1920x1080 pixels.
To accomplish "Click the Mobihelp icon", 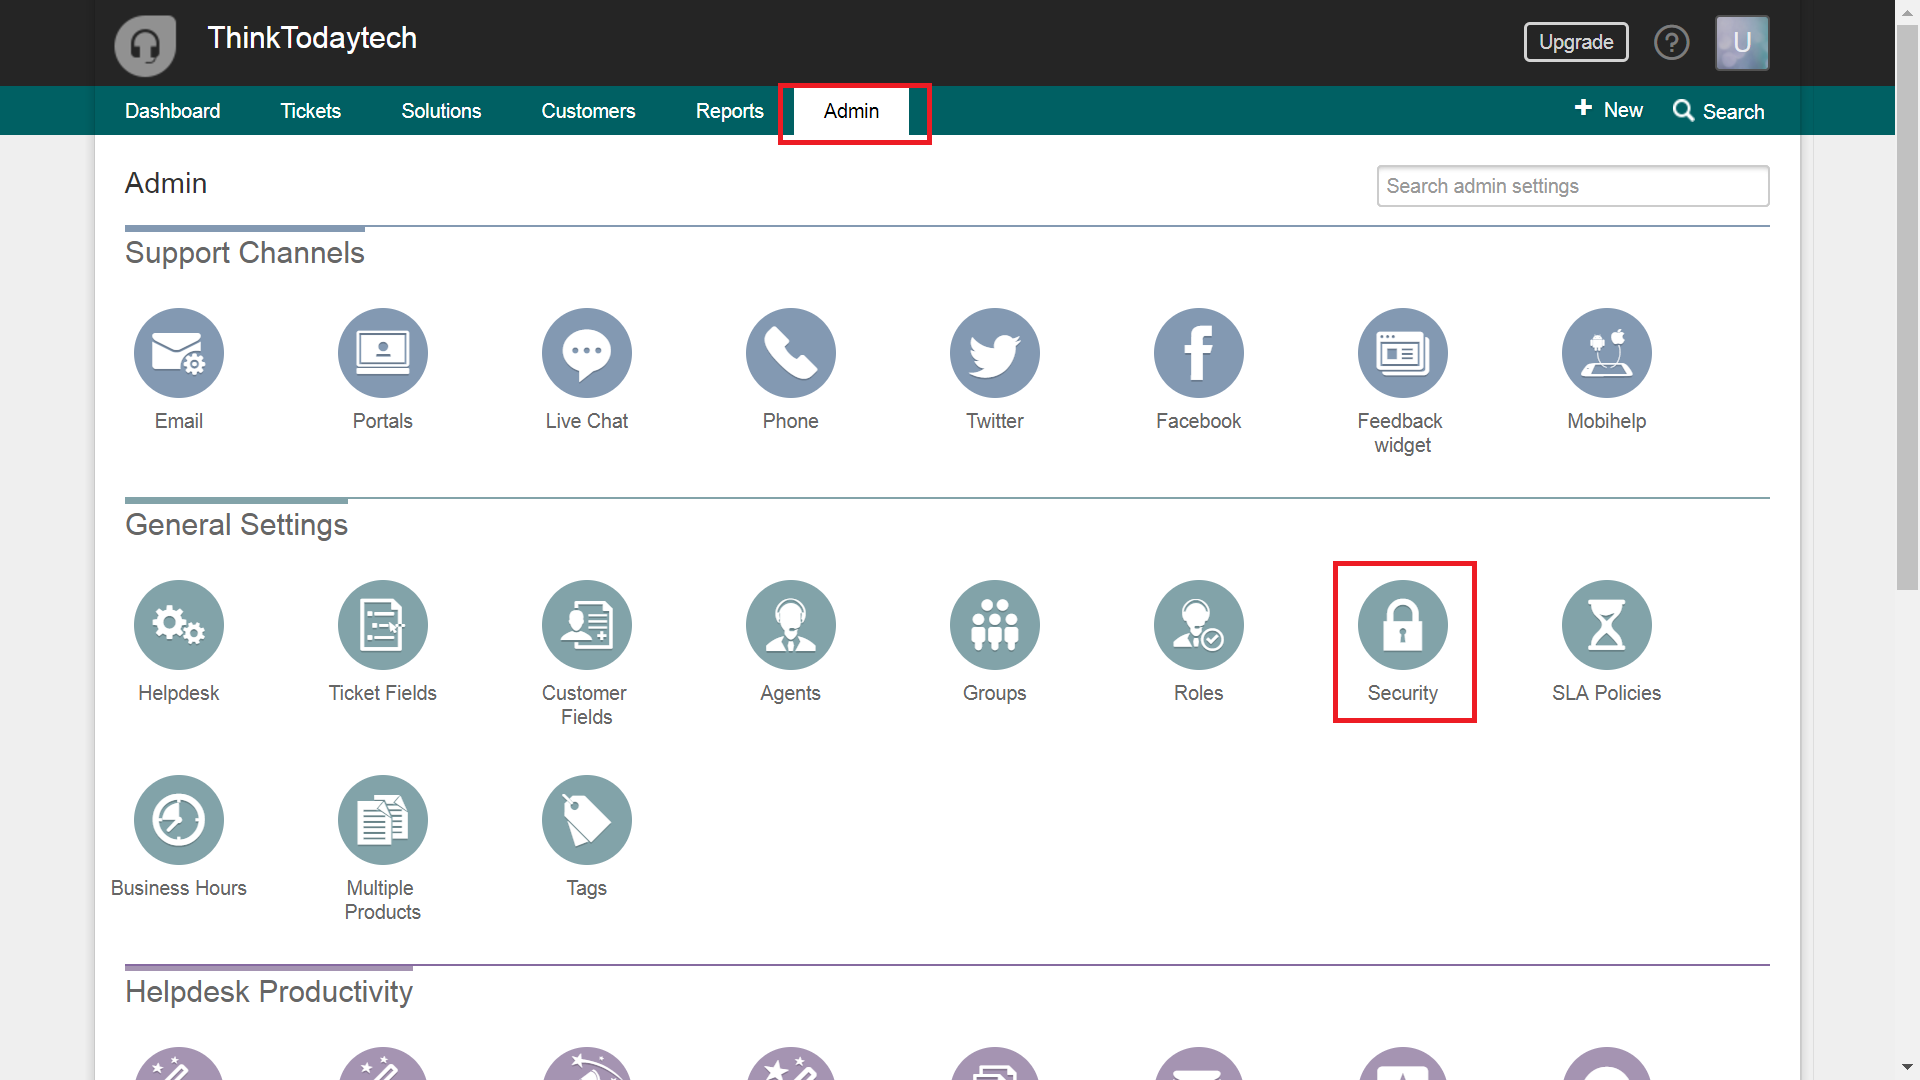I will coord(1607,353).
